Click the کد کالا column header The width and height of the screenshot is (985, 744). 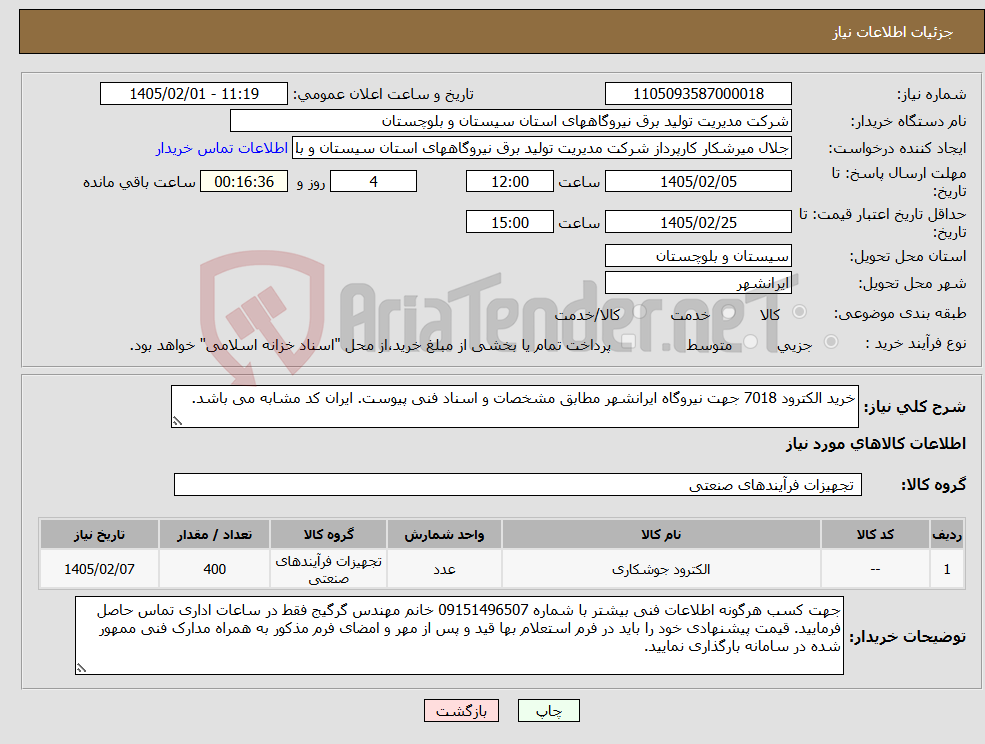coord(875,534)
